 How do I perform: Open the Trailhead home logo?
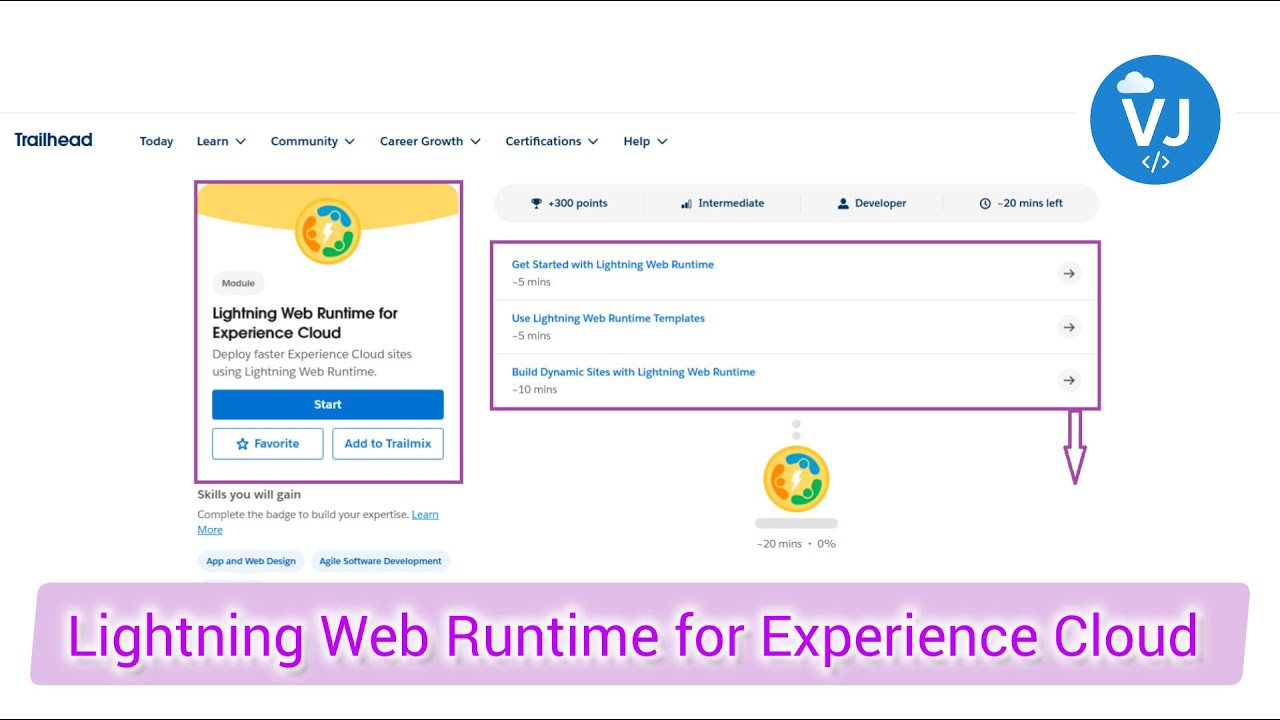(53, 140)
